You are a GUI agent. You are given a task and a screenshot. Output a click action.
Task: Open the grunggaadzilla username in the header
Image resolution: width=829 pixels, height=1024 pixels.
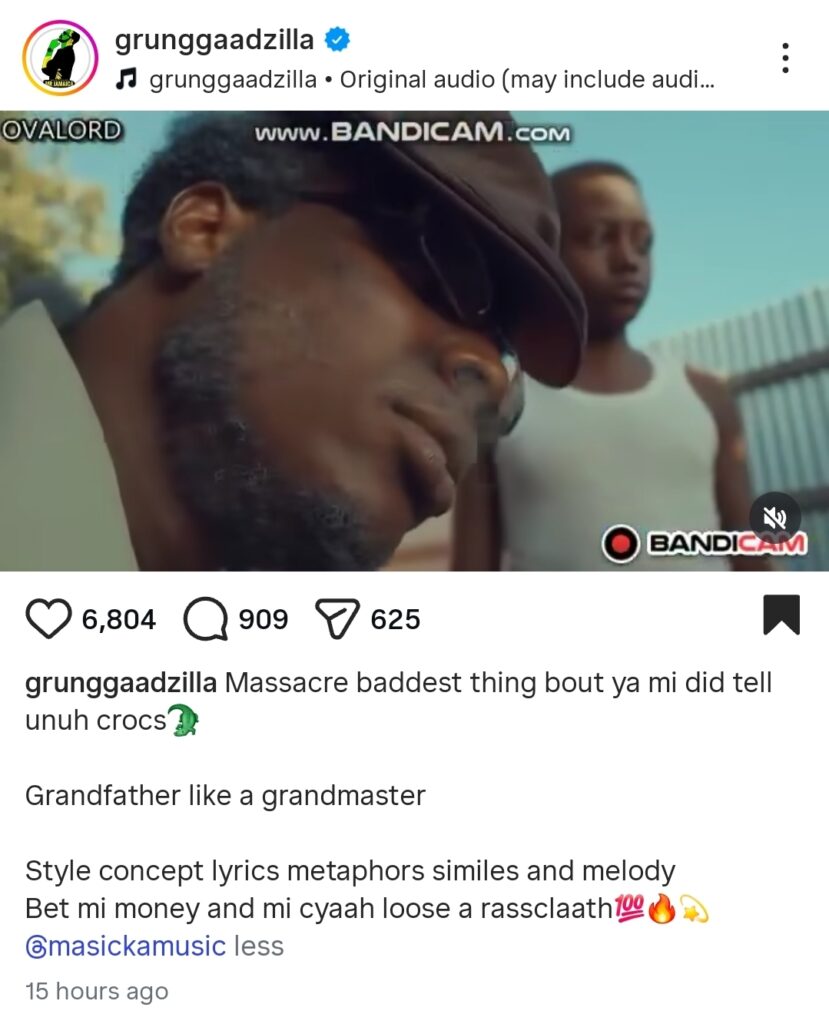coord(214,39)
